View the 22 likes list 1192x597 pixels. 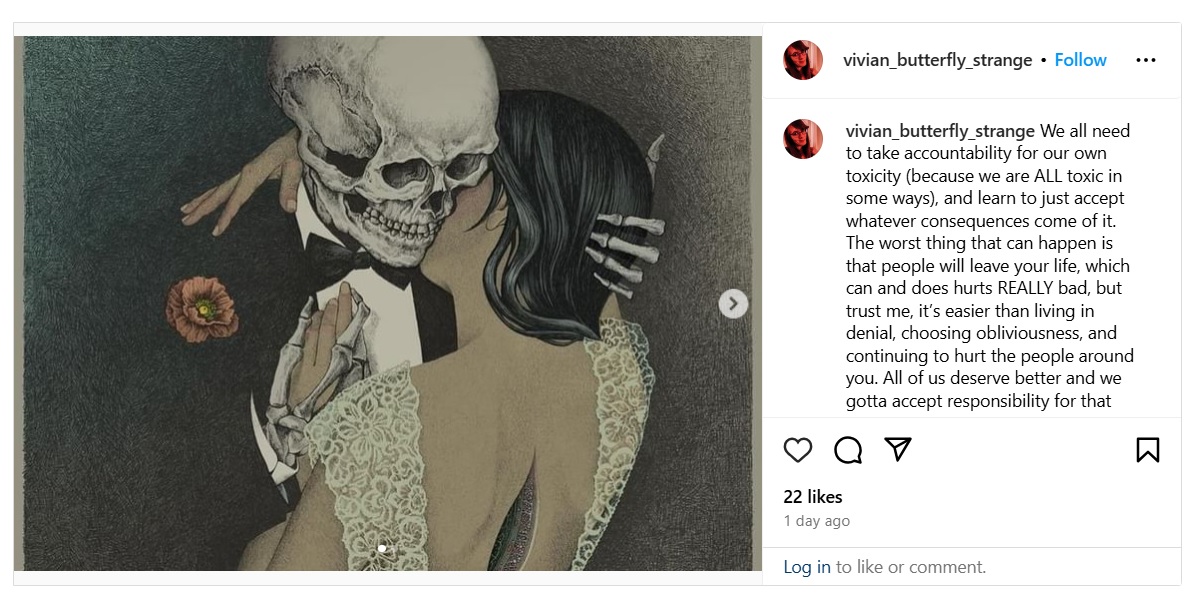point(812,497)
